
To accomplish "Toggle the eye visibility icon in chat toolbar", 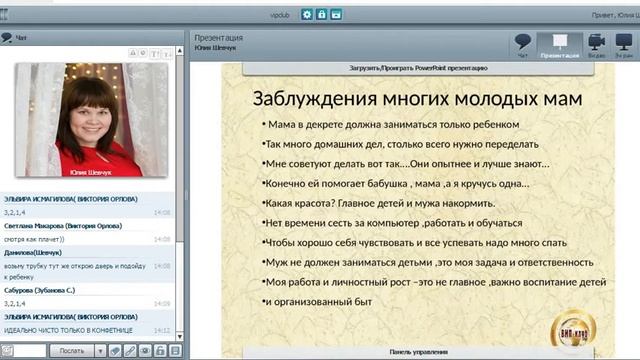I will click(x=145, y=351).
